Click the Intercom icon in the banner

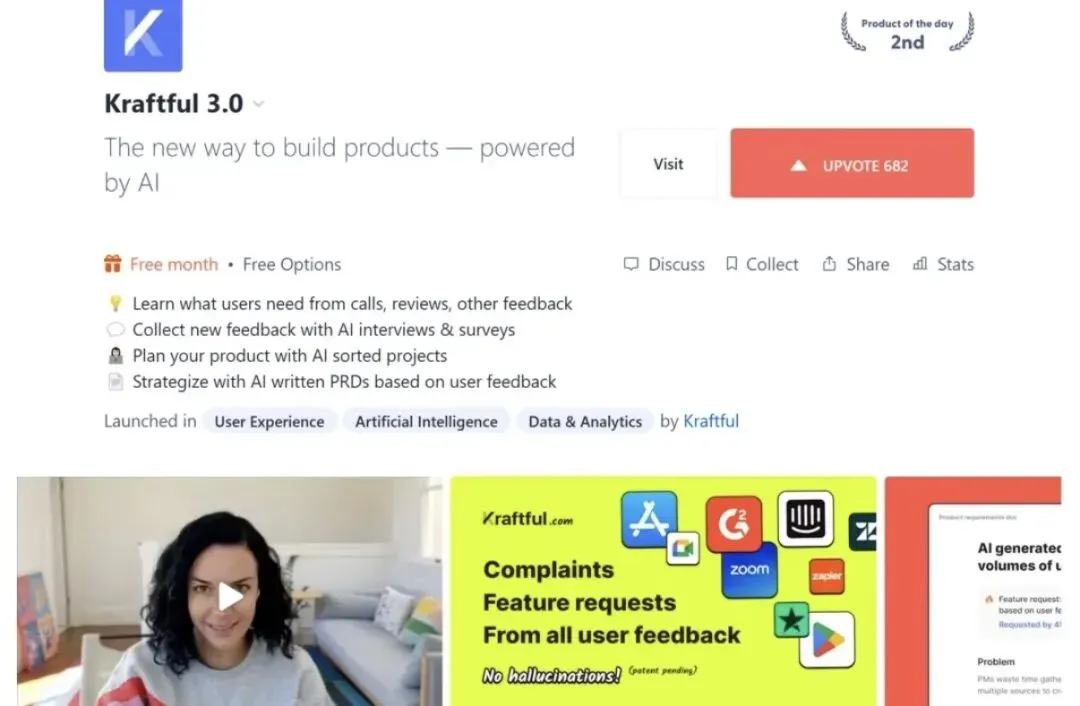pos(806,519)
